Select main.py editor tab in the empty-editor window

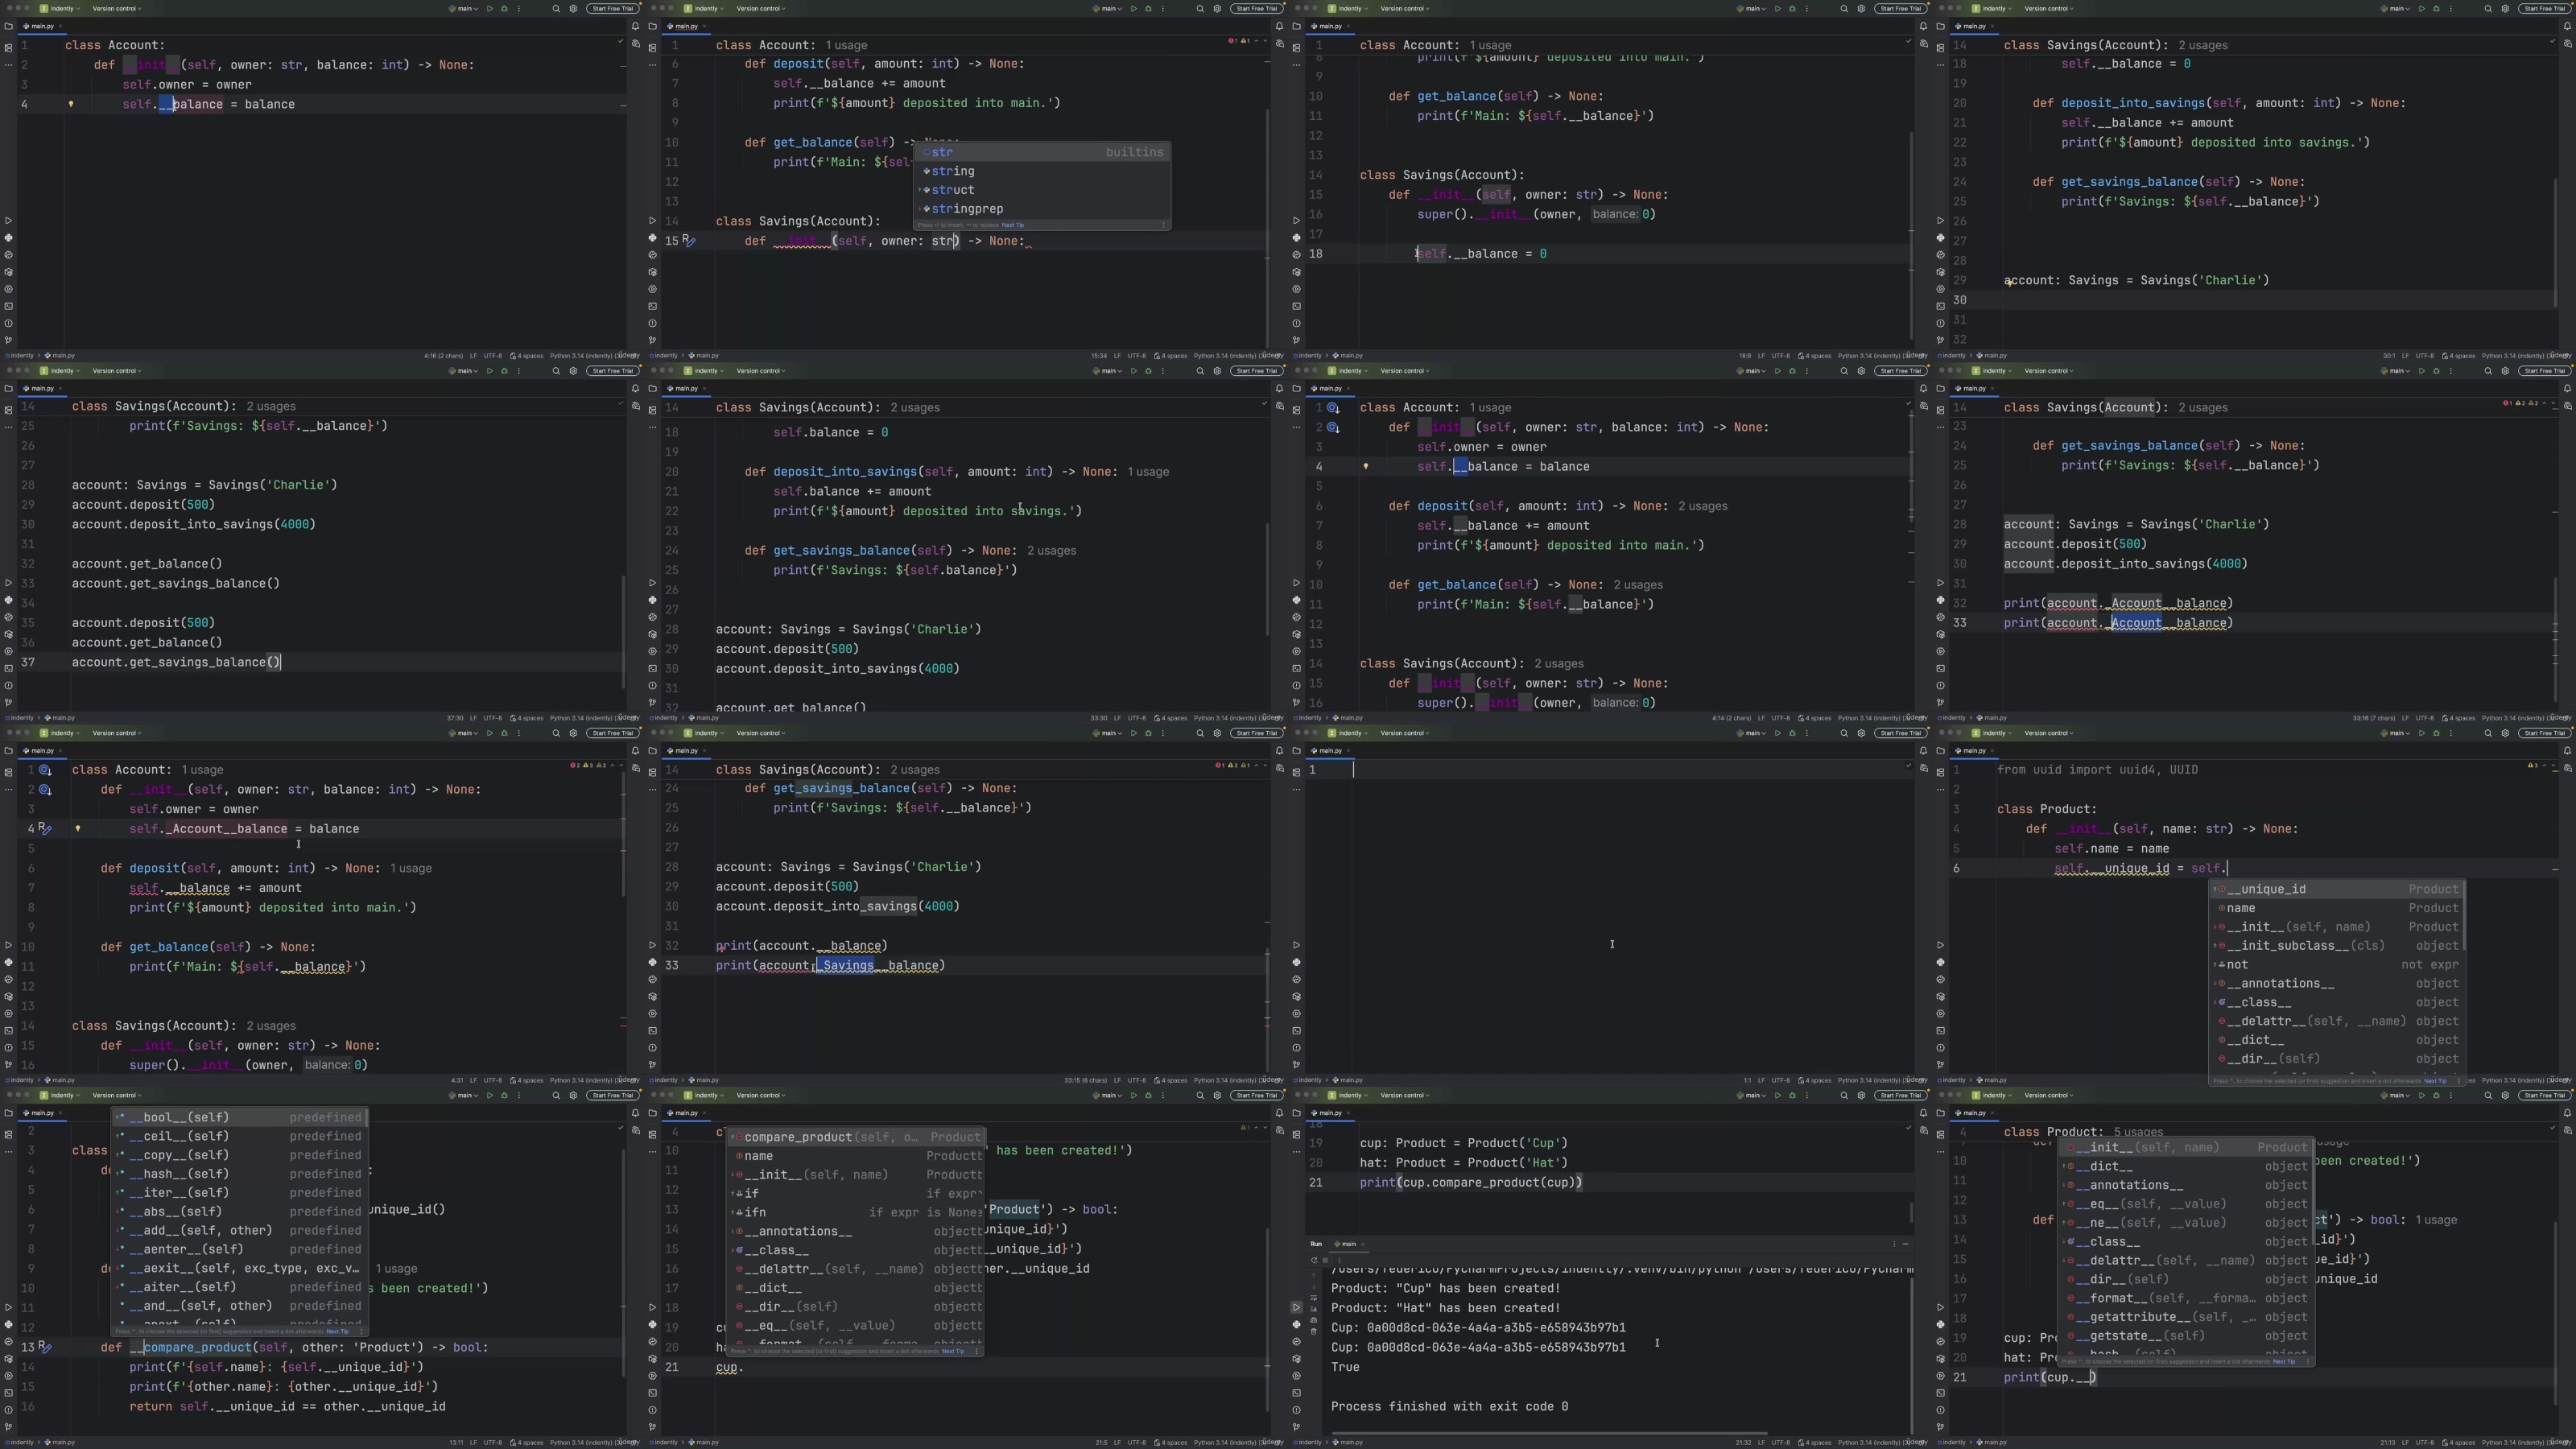point(1330,751)
